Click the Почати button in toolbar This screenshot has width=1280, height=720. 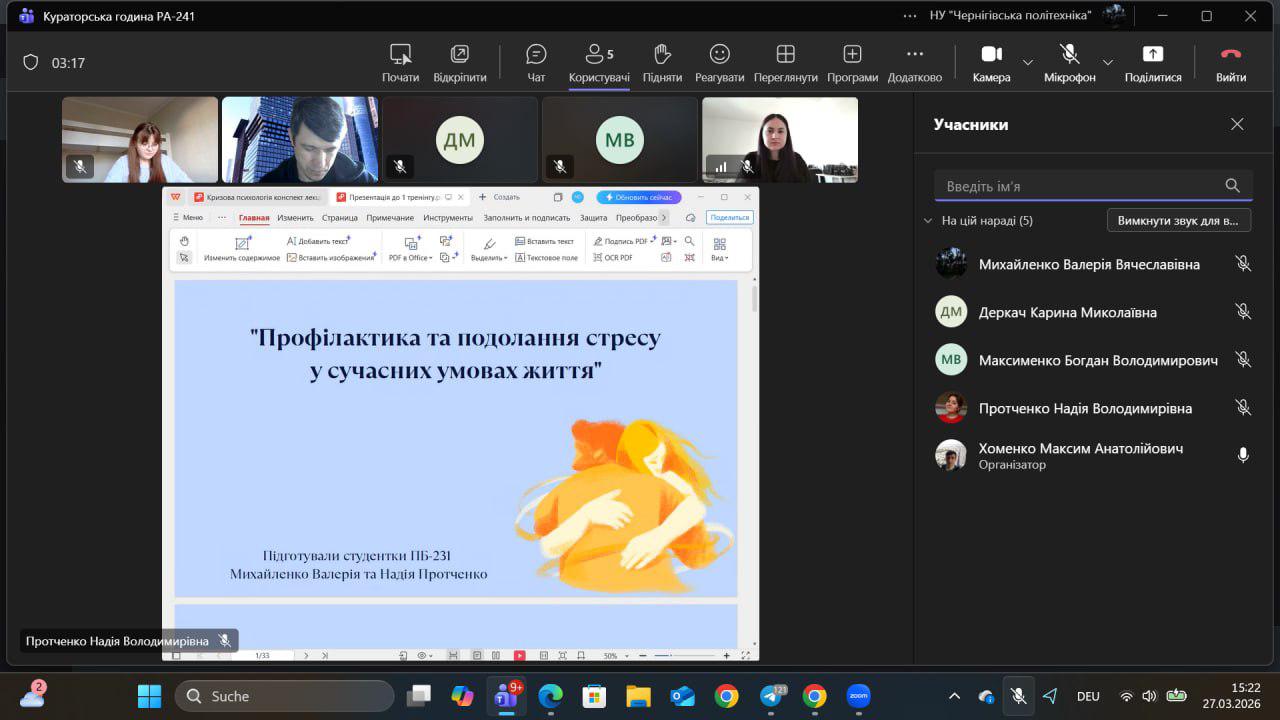point(400,62)
